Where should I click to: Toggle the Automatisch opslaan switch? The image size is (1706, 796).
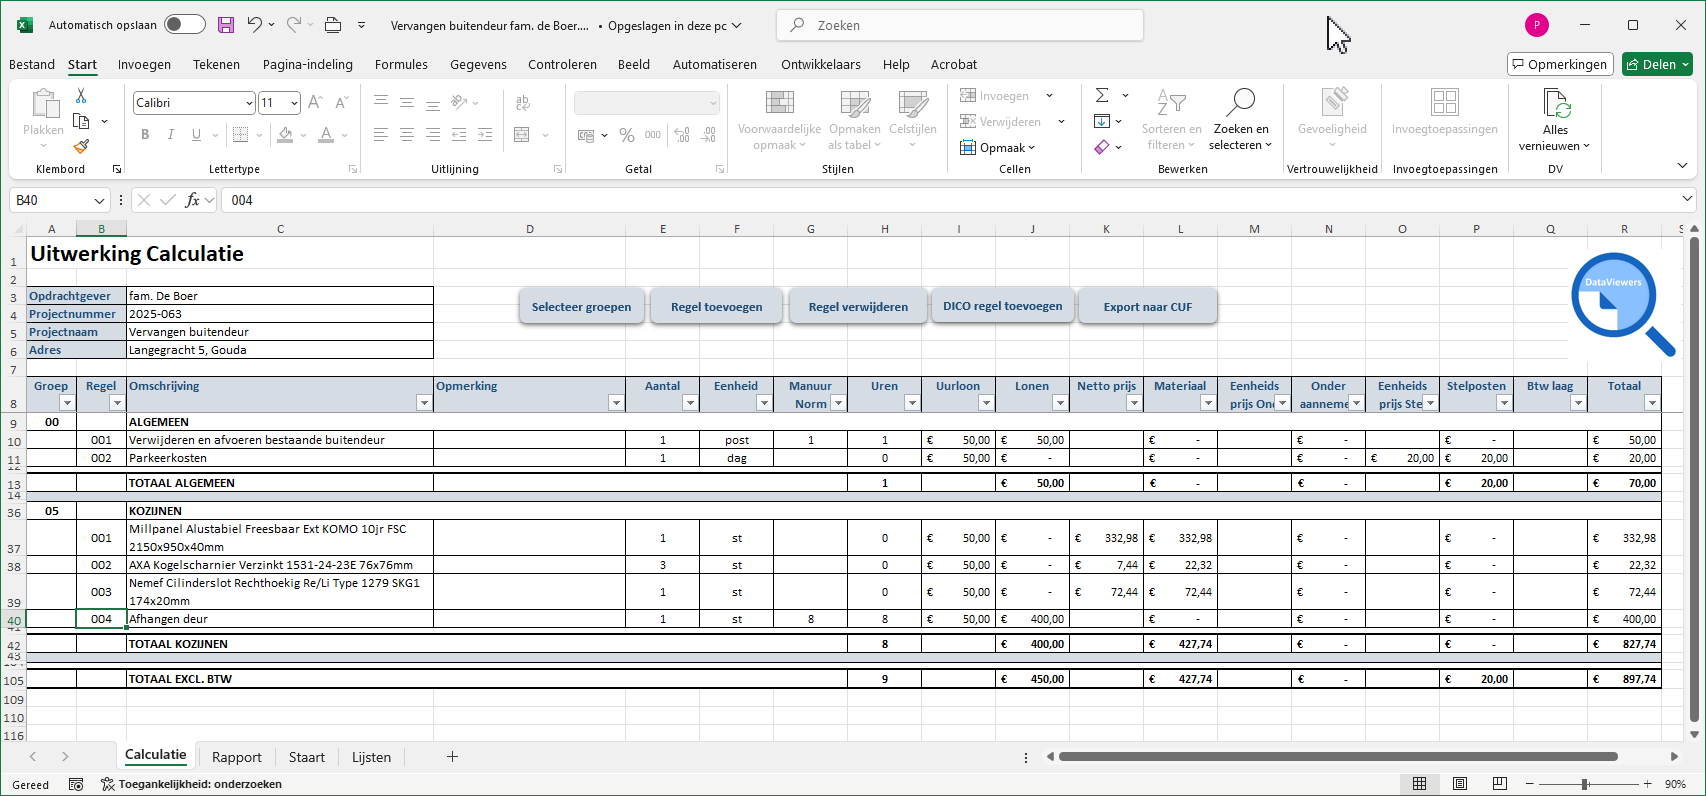coord(184,25)
